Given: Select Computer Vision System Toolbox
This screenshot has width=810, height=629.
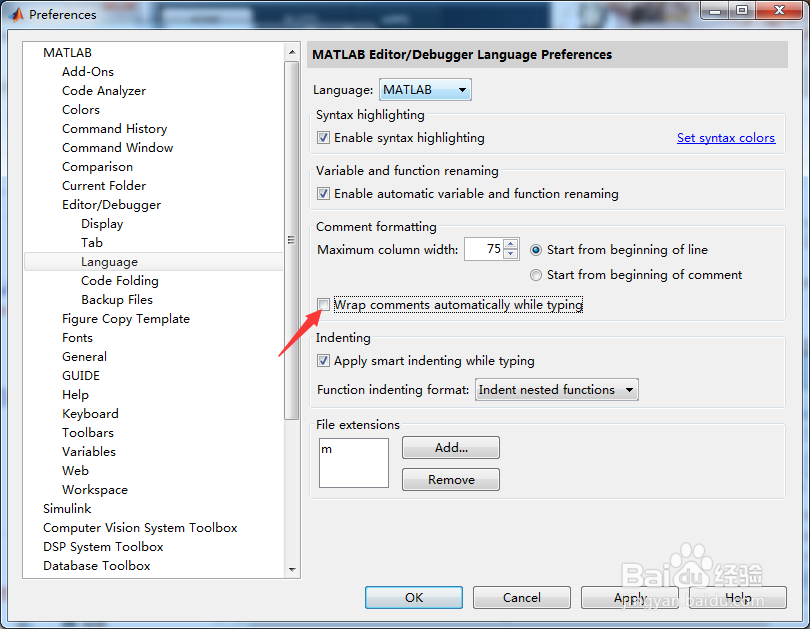Looking at the screenshot, I should point(140,528).
